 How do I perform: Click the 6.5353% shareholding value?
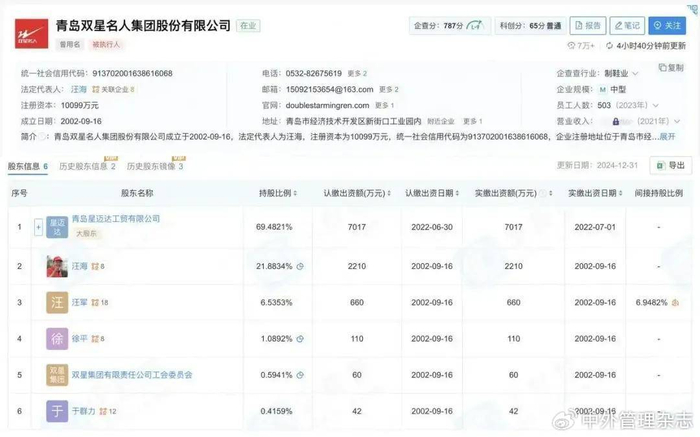pyautogui.click(x=276, y=303)
